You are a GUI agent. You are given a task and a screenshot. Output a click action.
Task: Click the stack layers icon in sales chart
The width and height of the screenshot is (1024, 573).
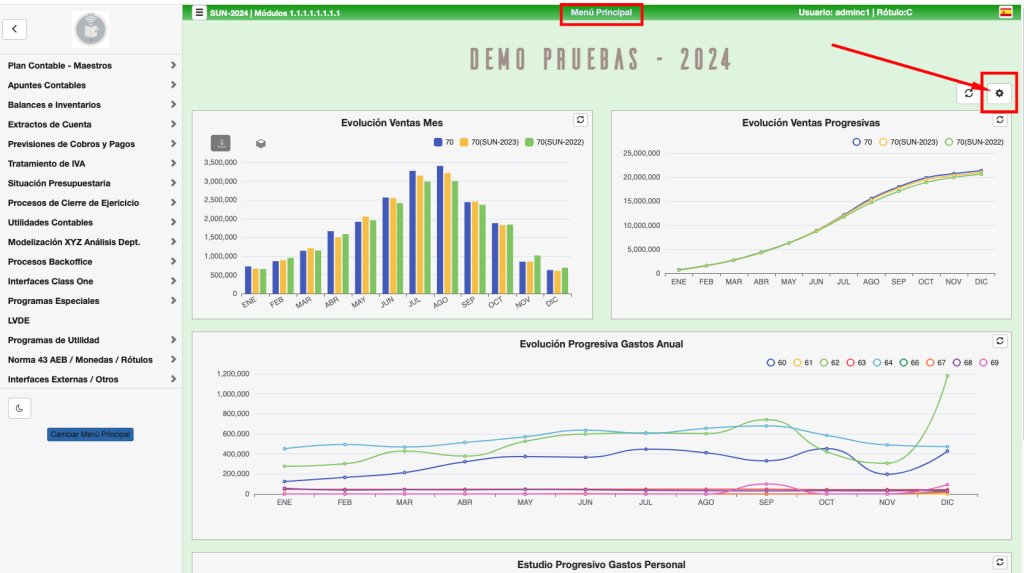(x=260, y=143)
